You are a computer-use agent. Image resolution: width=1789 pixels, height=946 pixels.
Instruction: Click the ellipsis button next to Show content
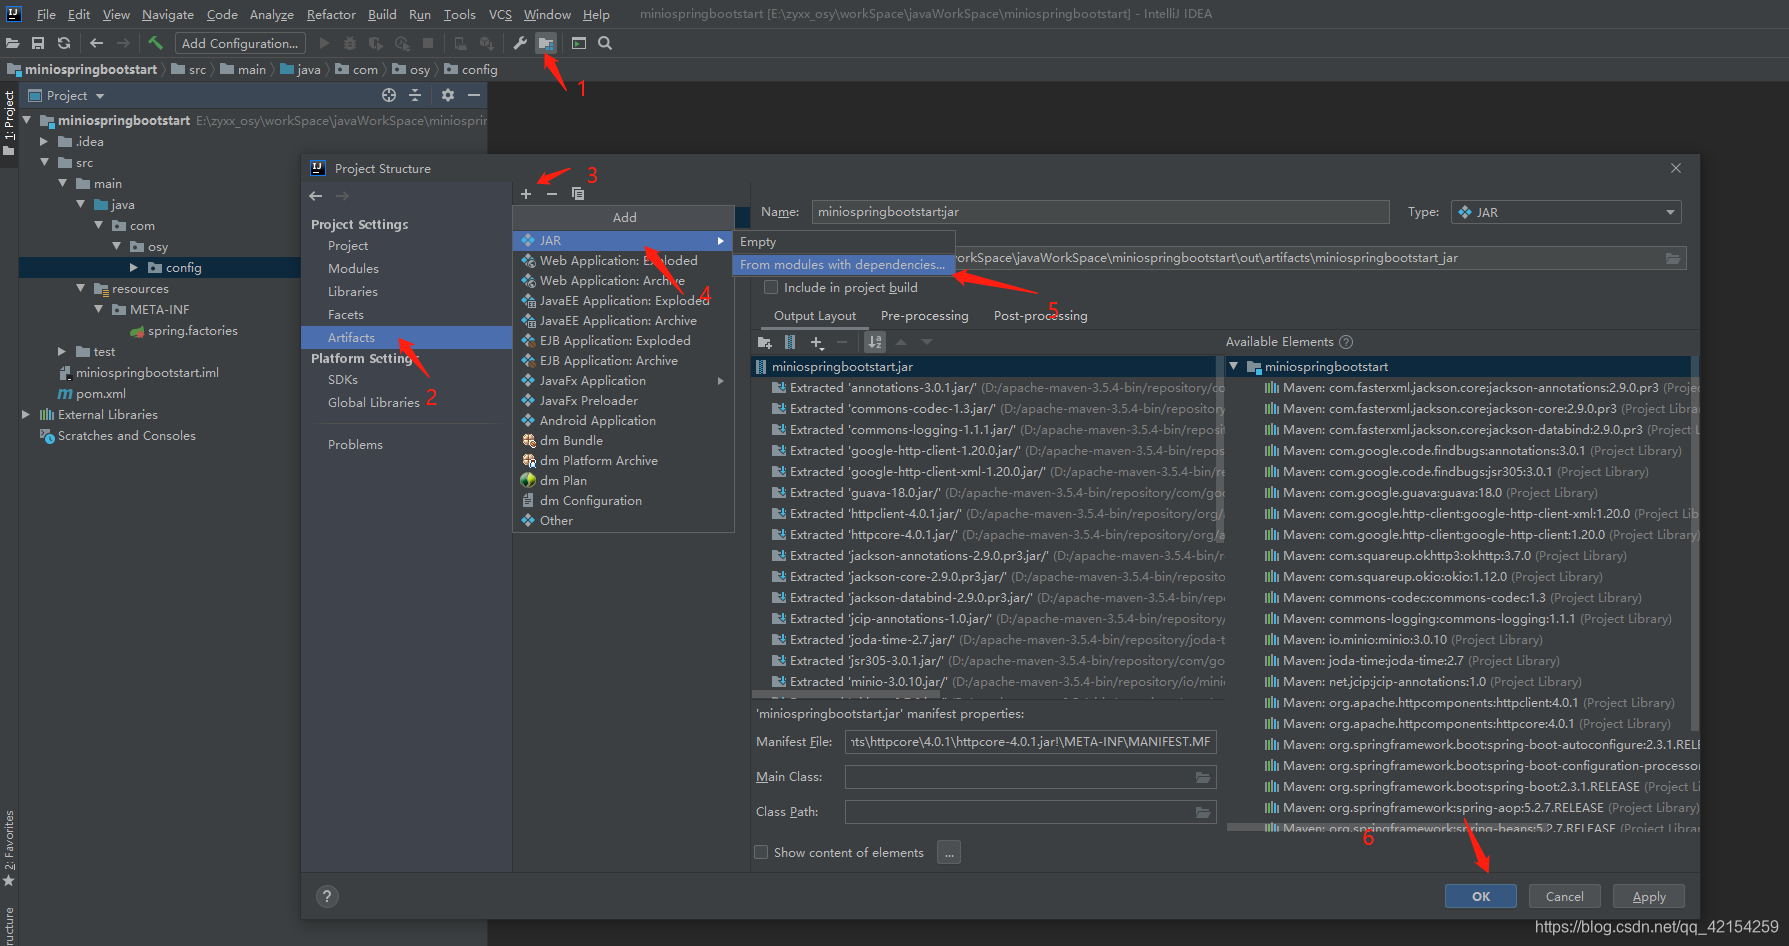pyautogui.click(x=949, y=852)
